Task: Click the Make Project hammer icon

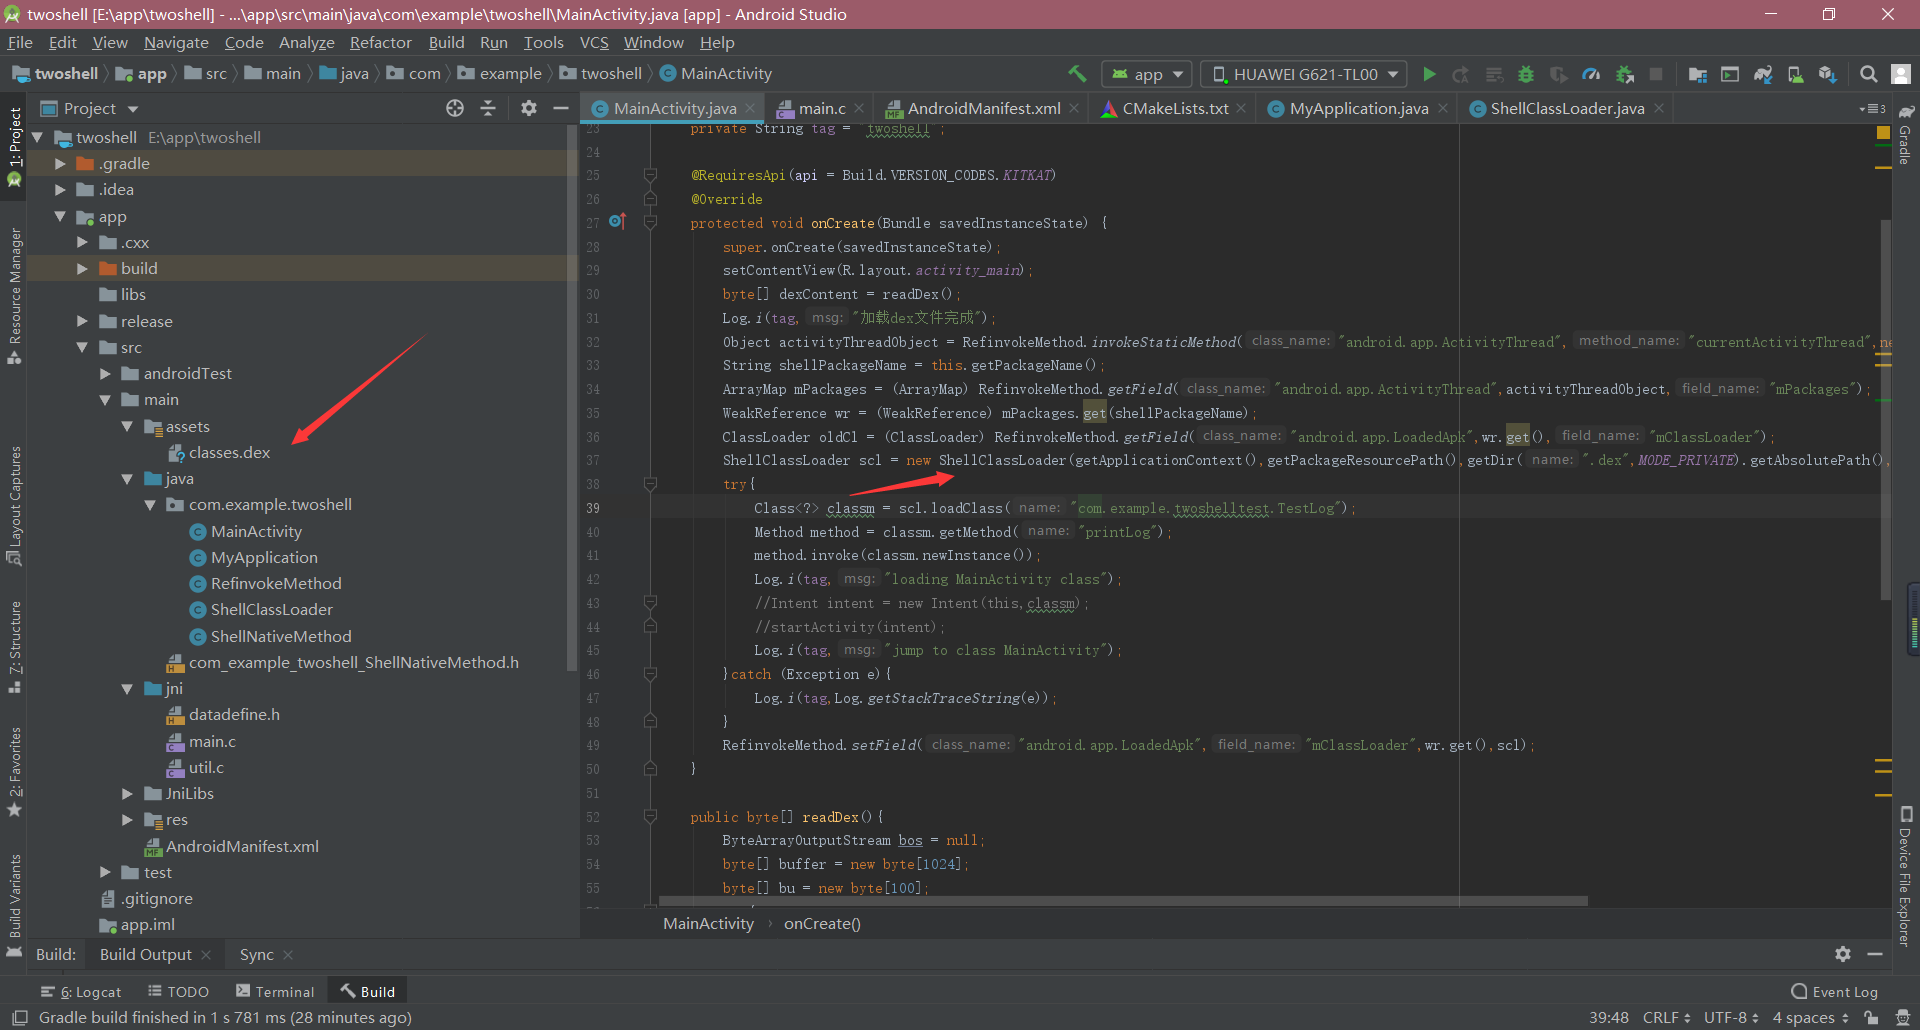Action: 1077,74
